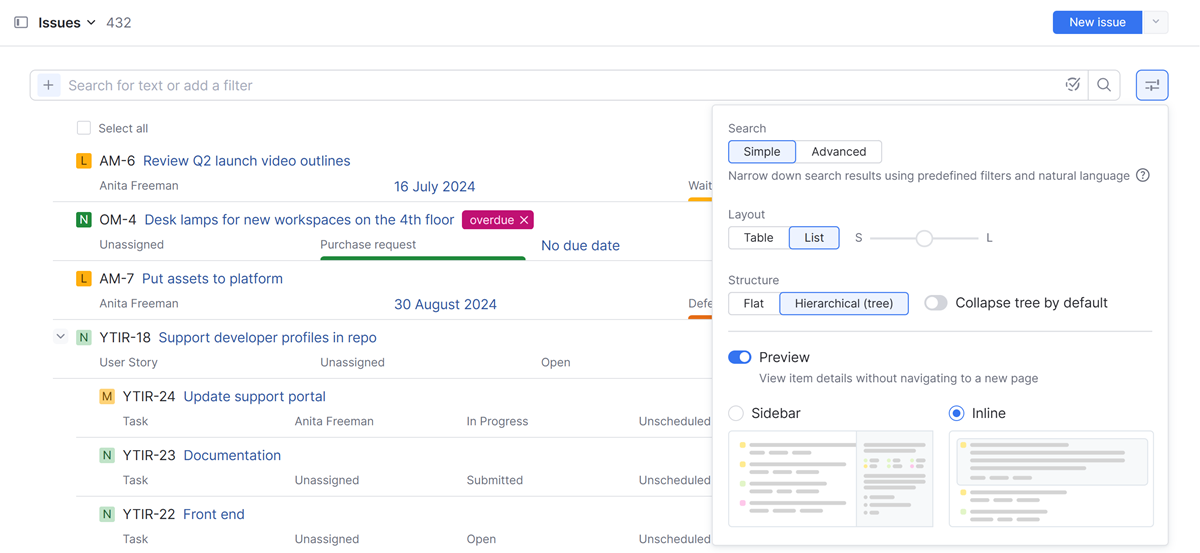The width and height of the screenshot is (1200, 553).
Task: Click the saved search checkmark icon
Action: [x=1073, y=85]
